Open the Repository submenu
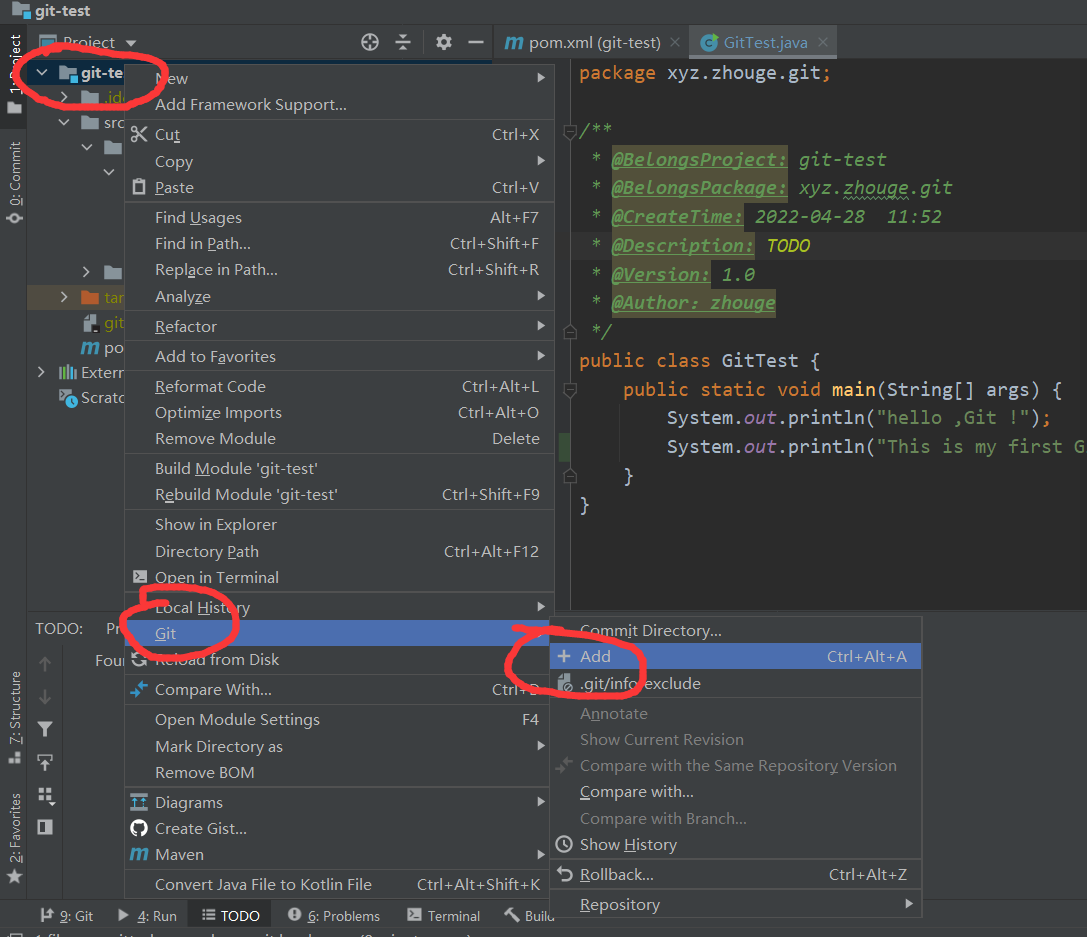1087x937 pixels. coord(736,904)
